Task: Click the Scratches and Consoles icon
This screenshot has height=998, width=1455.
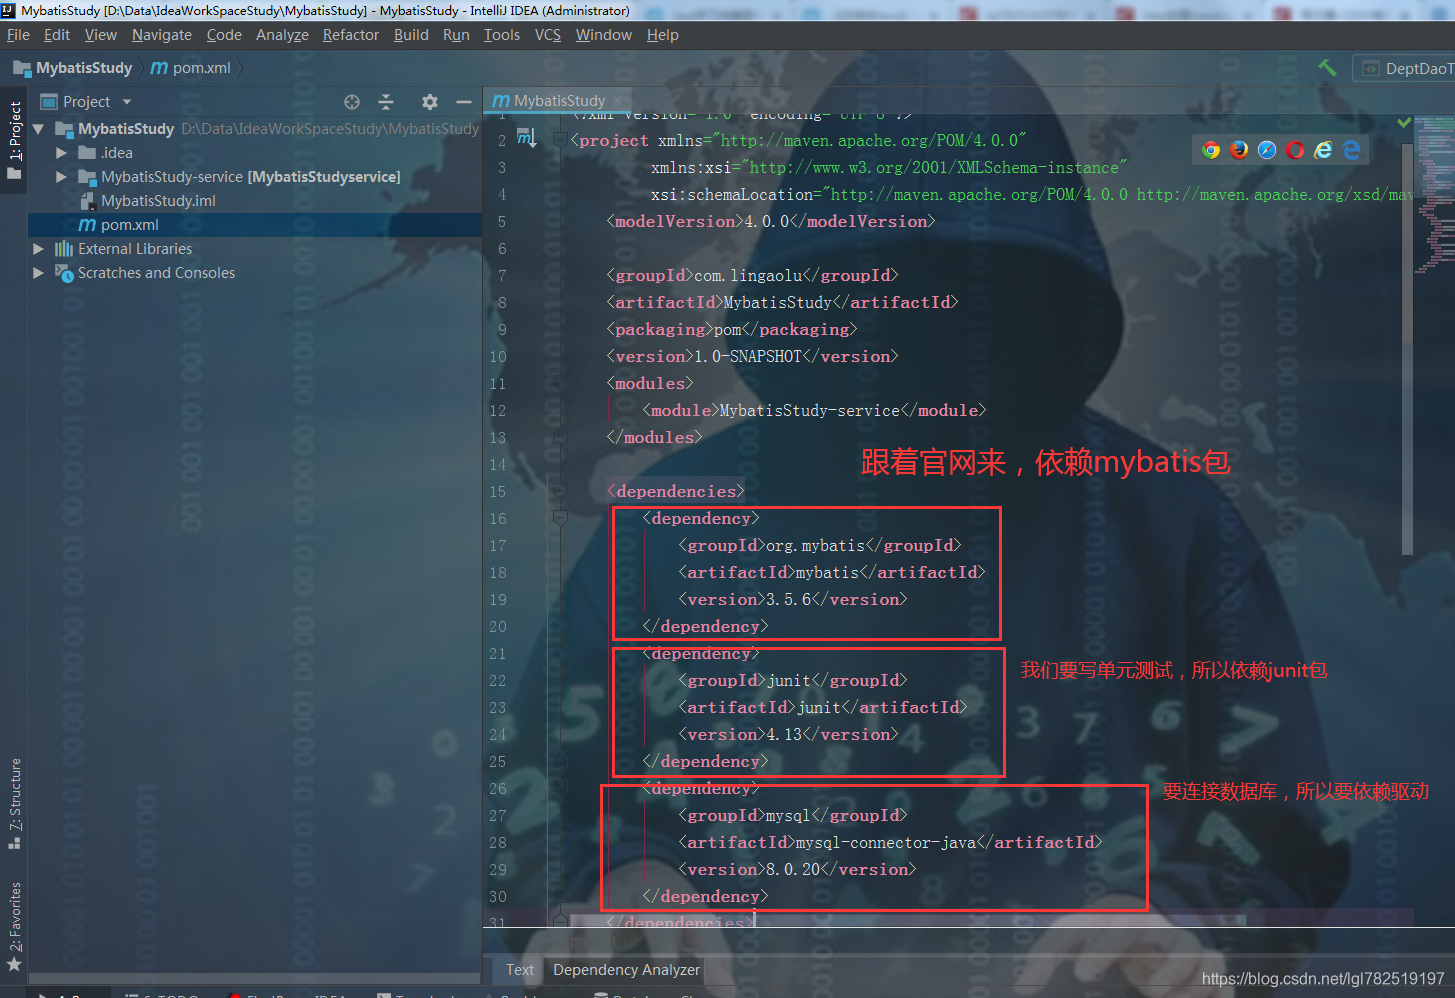Action: click(x=64, y=273)
